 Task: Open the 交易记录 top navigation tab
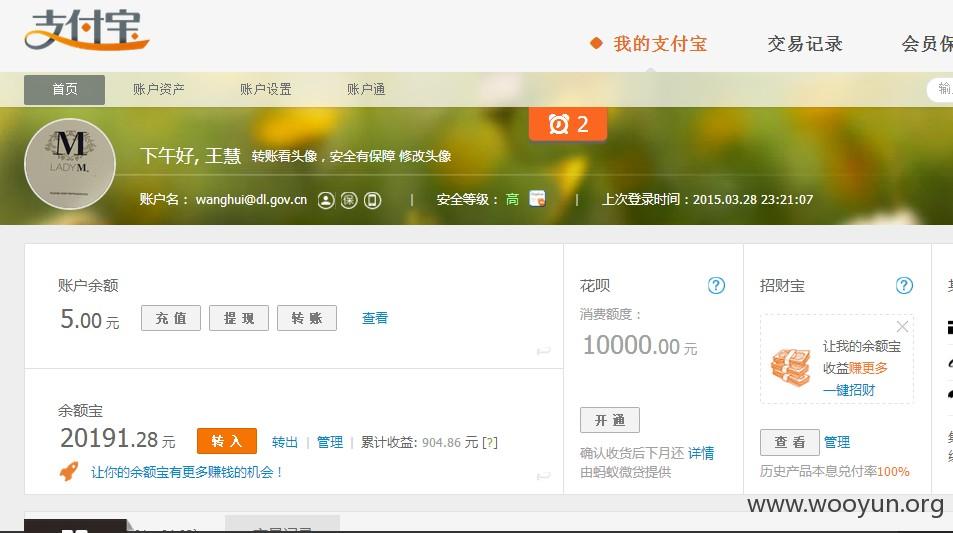pos(805,44)
